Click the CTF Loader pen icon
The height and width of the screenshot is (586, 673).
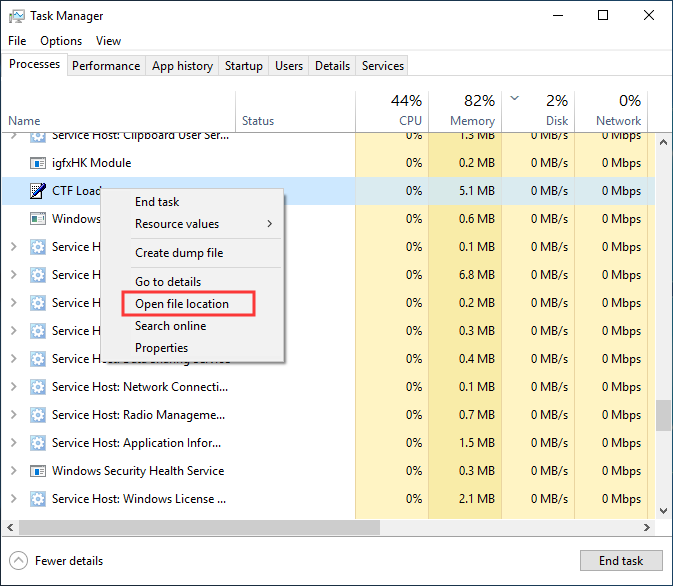(38, 191)
